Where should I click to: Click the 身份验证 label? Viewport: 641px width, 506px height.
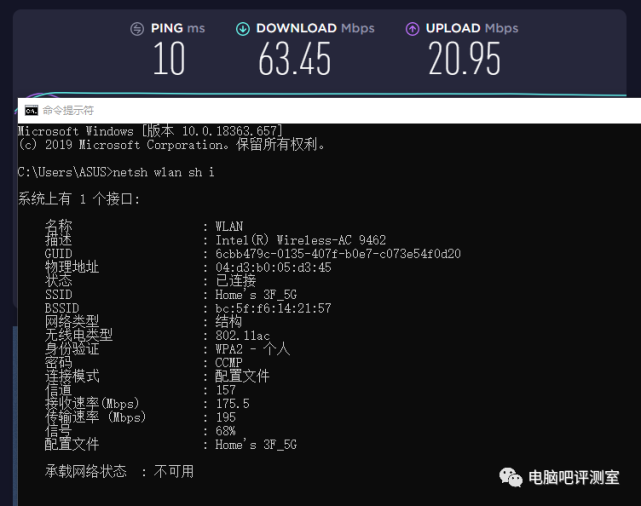click(72, 349)
